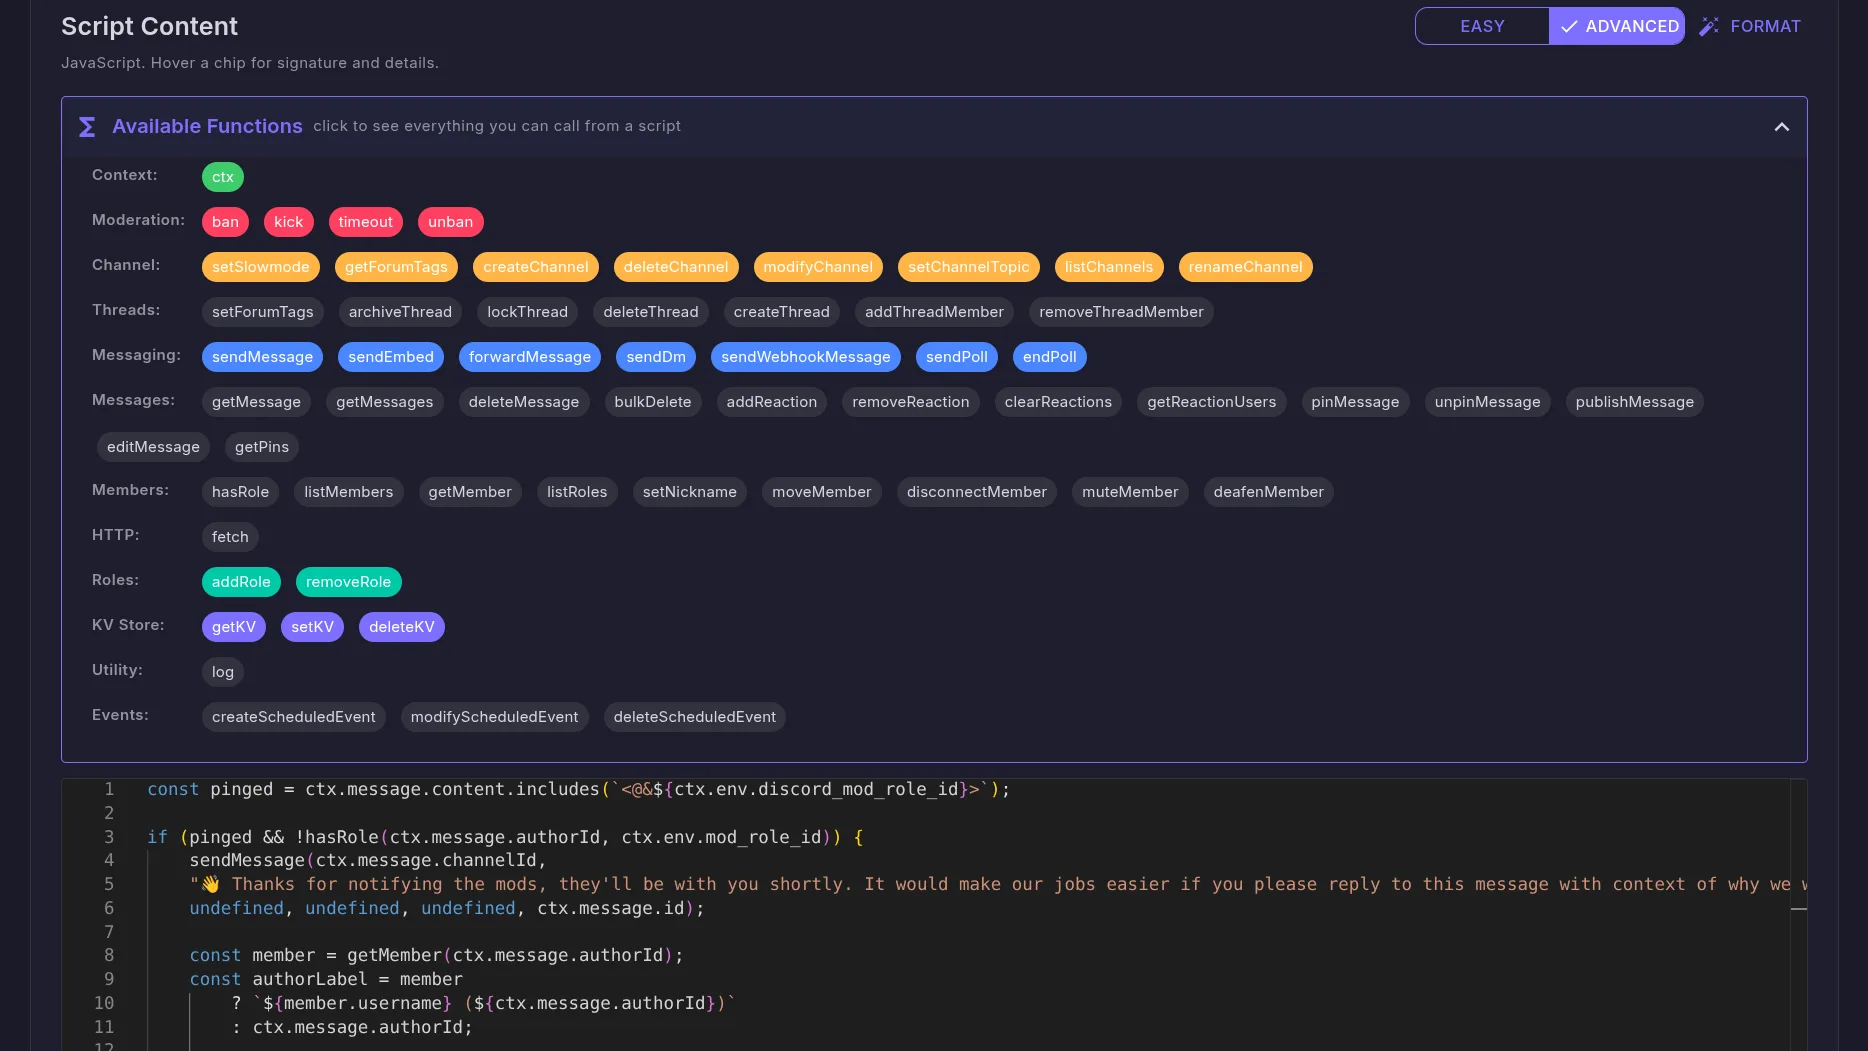Select the ctx context chip
Screen dimensions: 1868x1051
click(223, 177)
